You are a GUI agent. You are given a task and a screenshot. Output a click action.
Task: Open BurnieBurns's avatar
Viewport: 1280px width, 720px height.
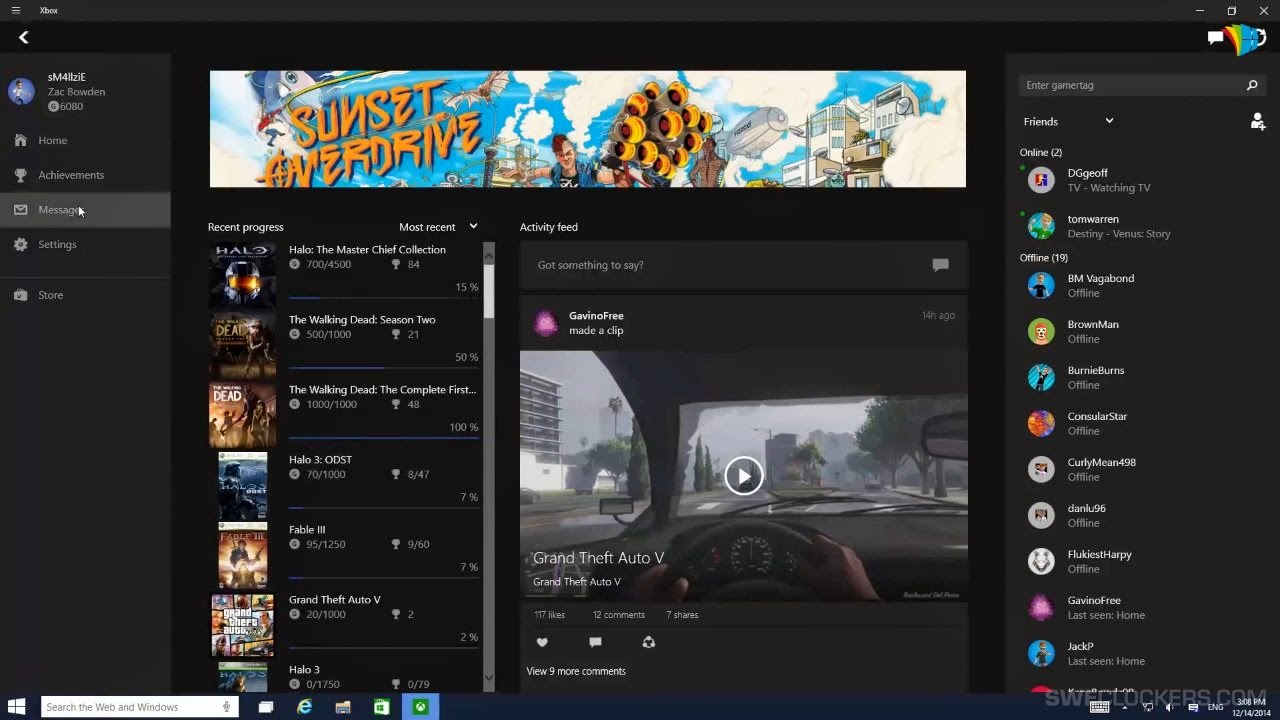pyautogui.click(x=1041, y=378)
